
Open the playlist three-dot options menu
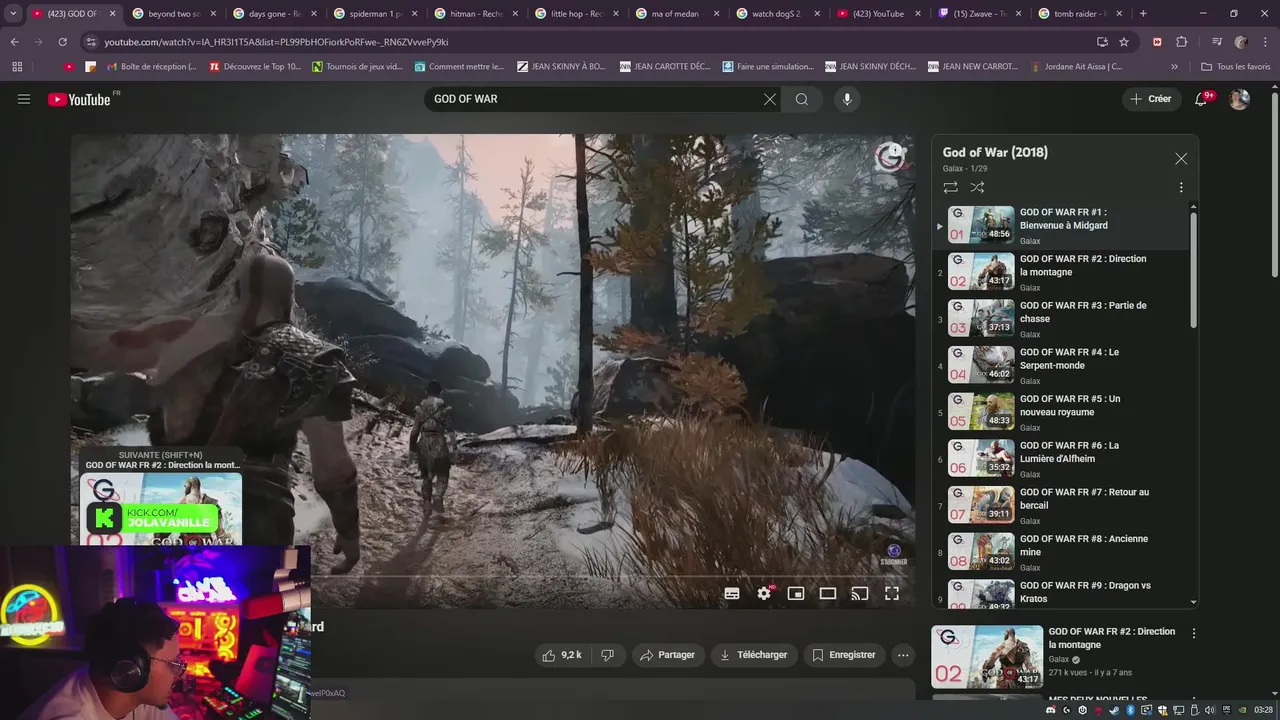(x=1181, y=187)
